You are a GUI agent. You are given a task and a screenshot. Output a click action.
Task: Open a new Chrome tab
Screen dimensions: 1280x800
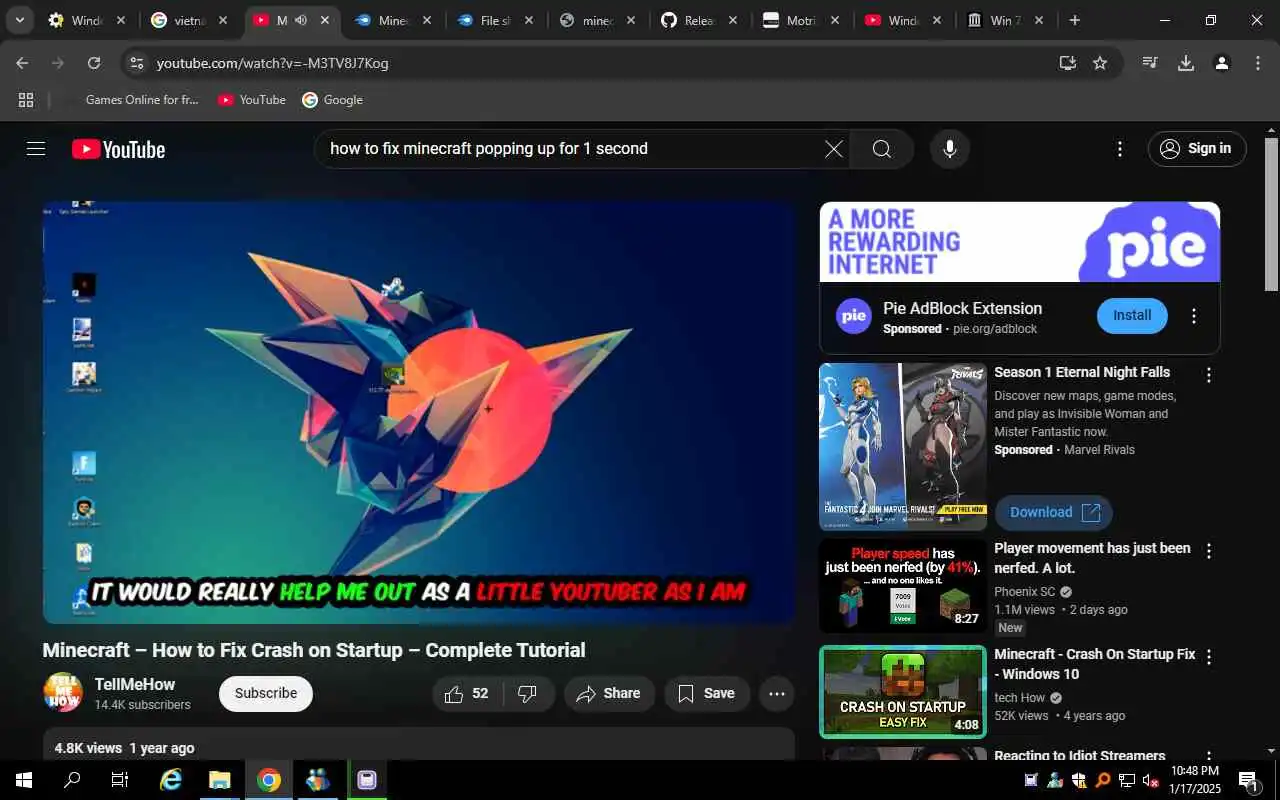[1075, 20]
